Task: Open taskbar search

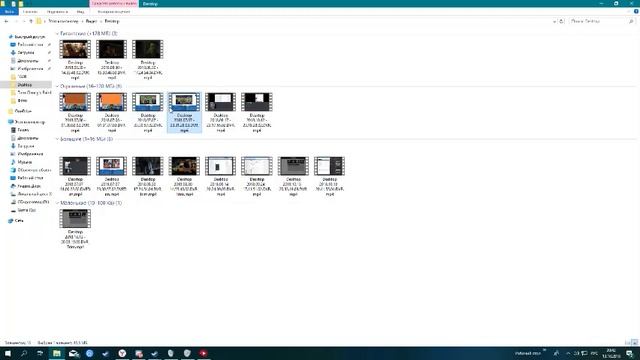Action: pyautogui.click(x=24, y=353)
